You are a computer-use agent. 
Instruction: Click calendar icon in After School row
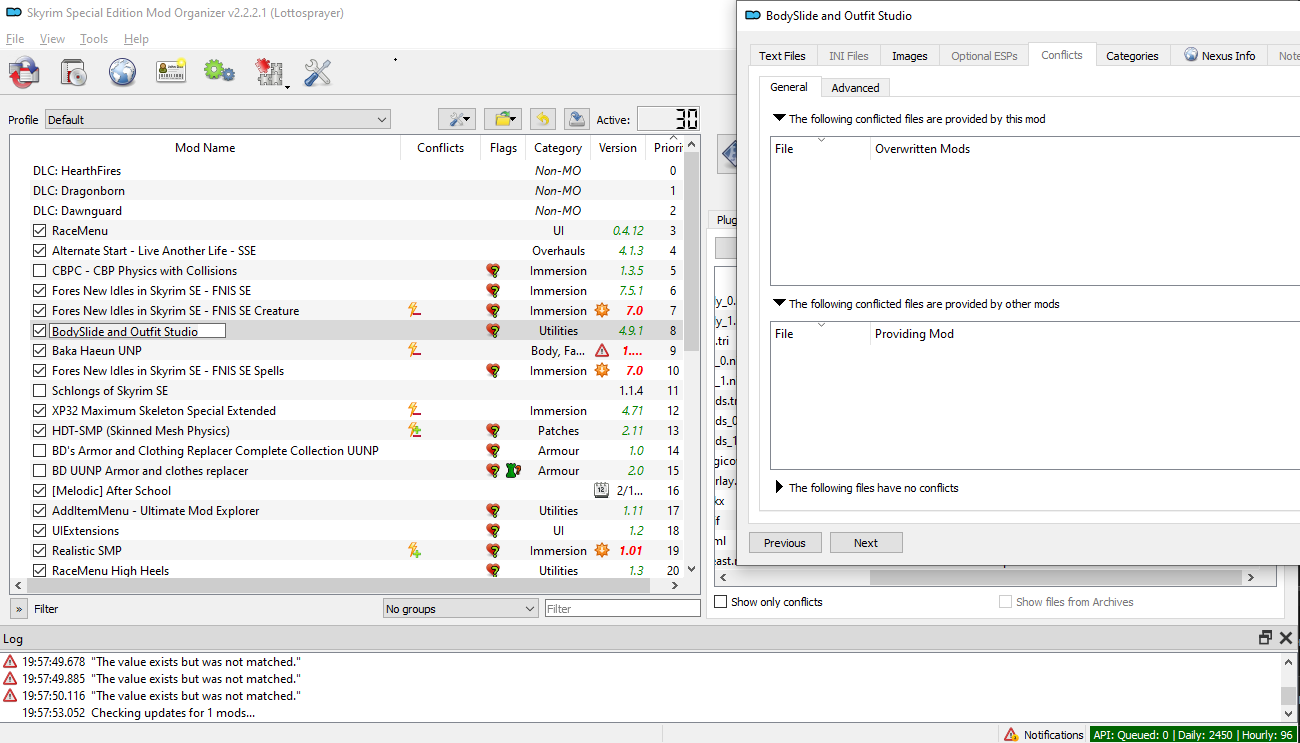click(601, 490)
